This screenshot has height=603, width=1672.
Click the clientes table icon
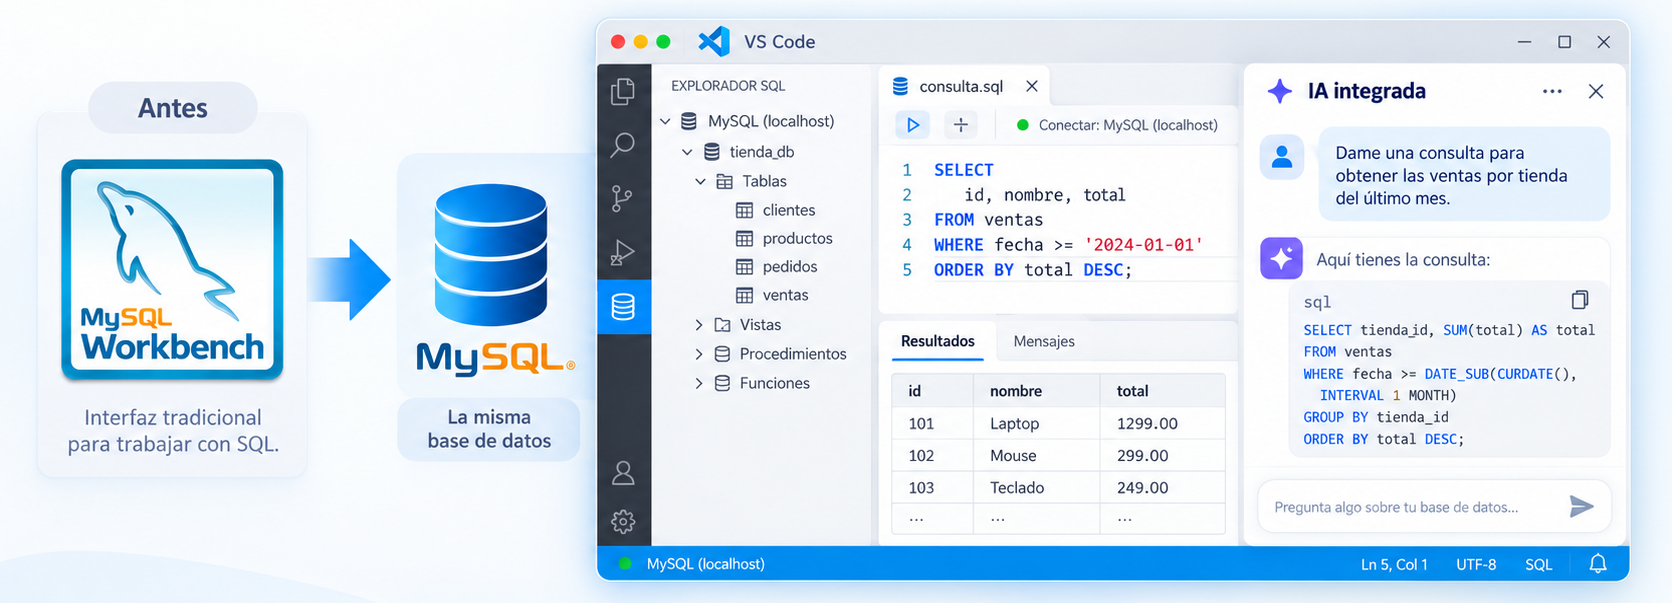[x=745, y=210]
